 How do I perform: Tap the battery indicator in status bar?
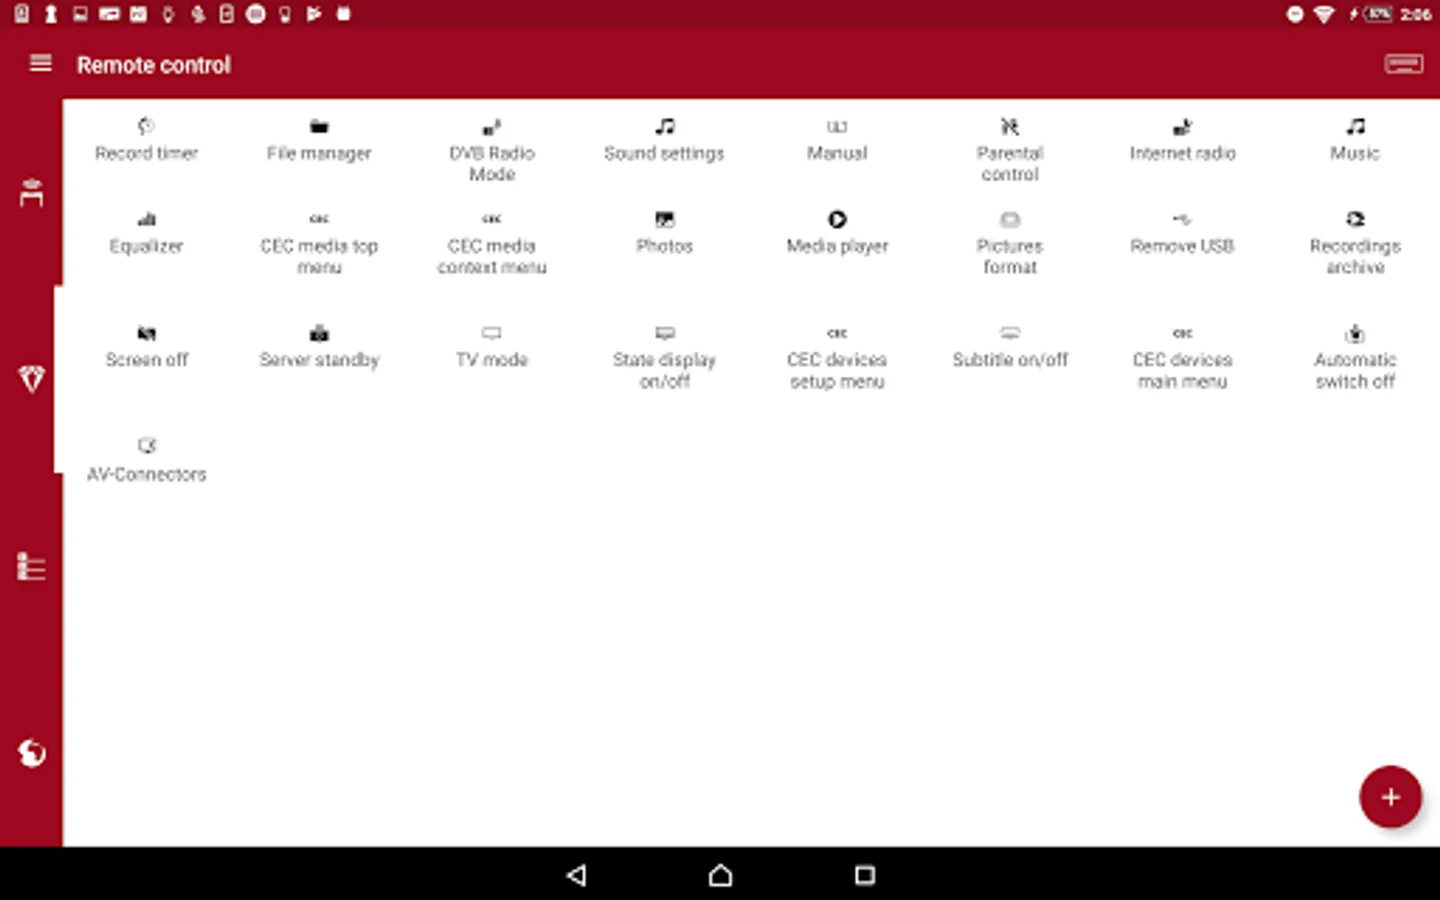coord(1378,14)
